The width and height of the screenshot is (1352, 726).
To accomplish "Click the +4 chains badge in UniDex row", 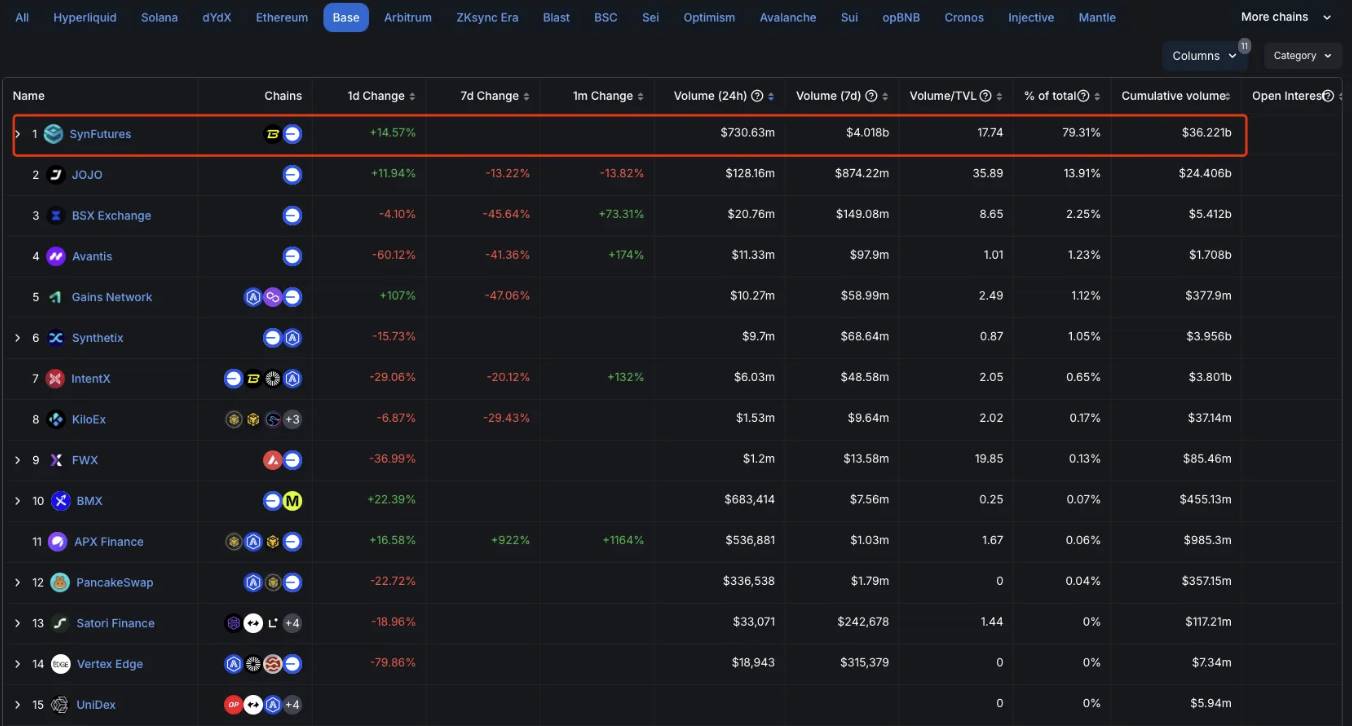I will [292, 705].
